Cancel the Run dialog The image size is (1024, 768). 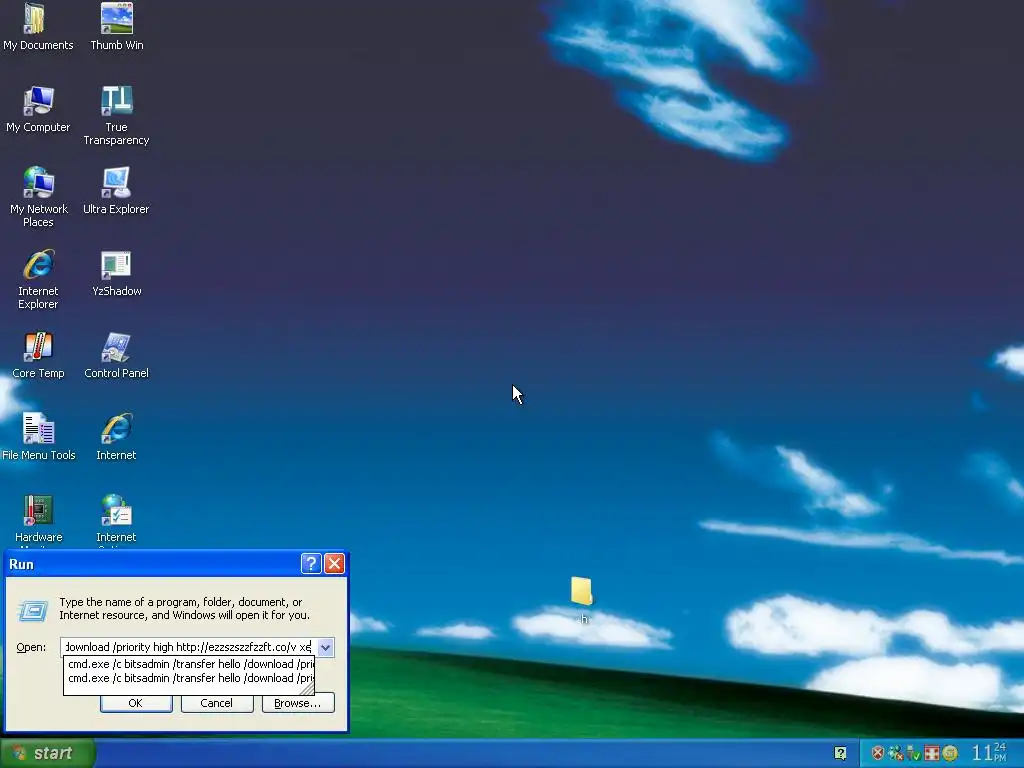(x=217, y=703)
